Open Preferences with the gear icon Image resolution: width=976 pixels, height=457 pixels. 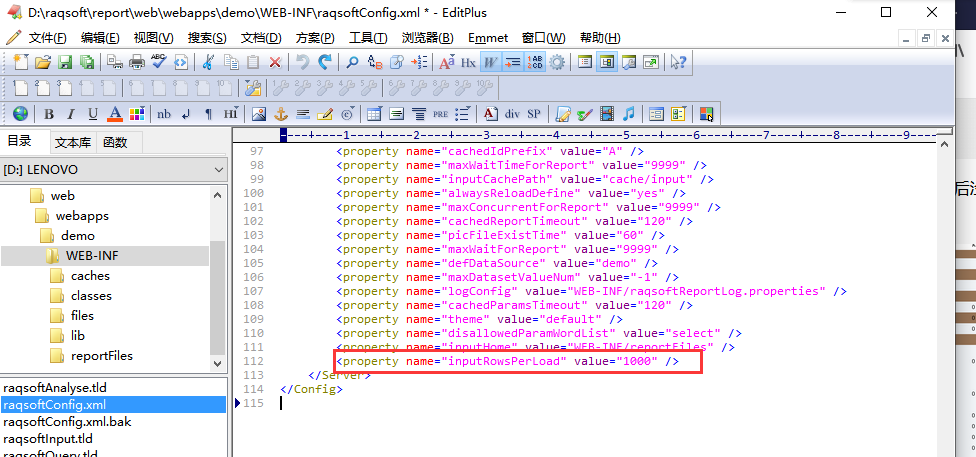(x=557, y=62)
